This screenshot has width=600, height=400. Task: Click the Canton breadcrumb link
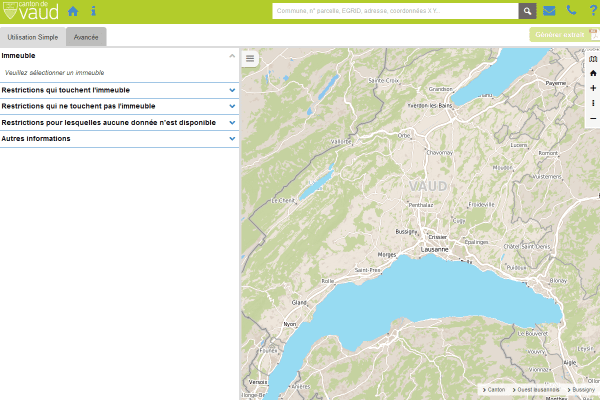coord(494,390)
